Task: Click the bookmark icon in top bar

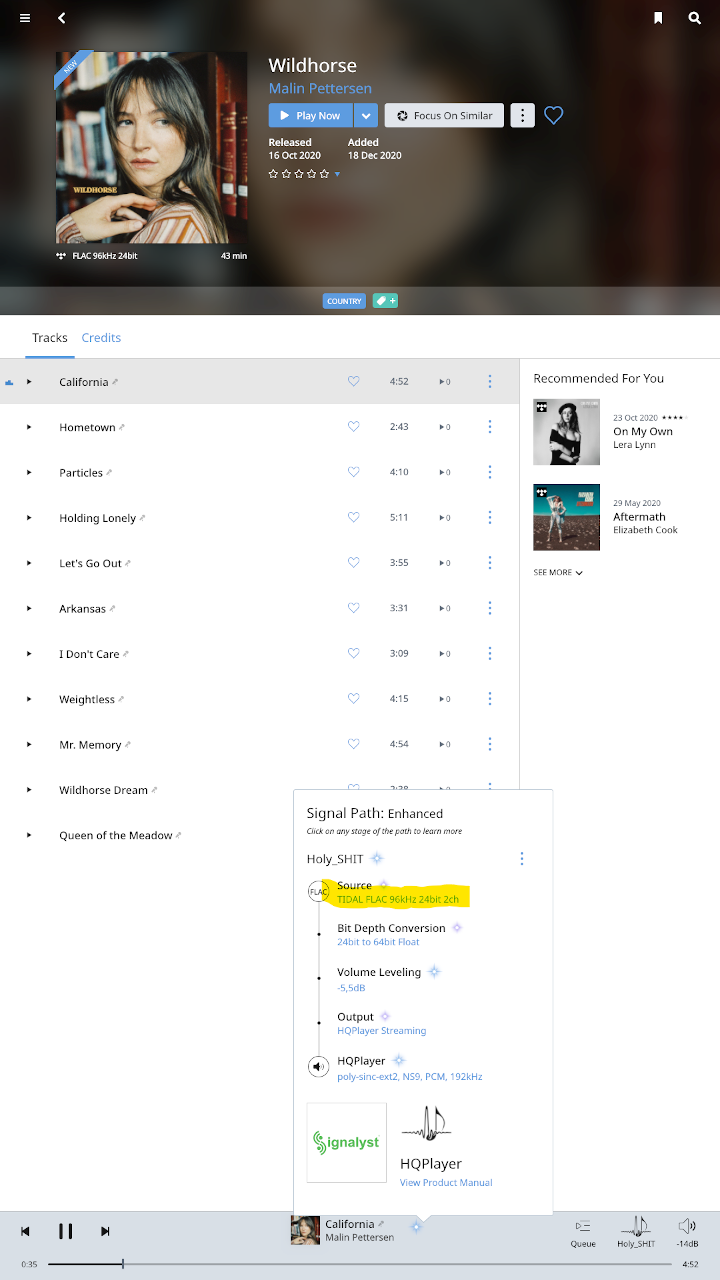Action: click(658, 18)
